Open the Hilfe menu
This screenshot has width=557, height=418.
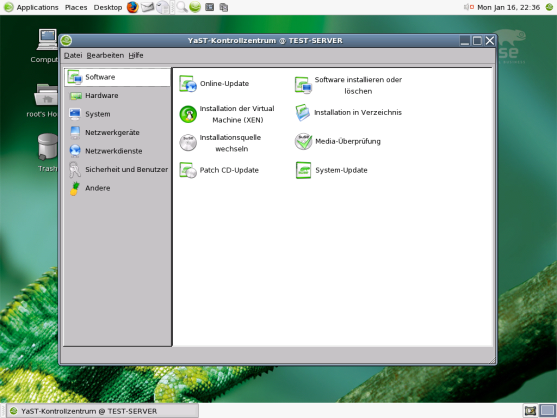point(136,55)
